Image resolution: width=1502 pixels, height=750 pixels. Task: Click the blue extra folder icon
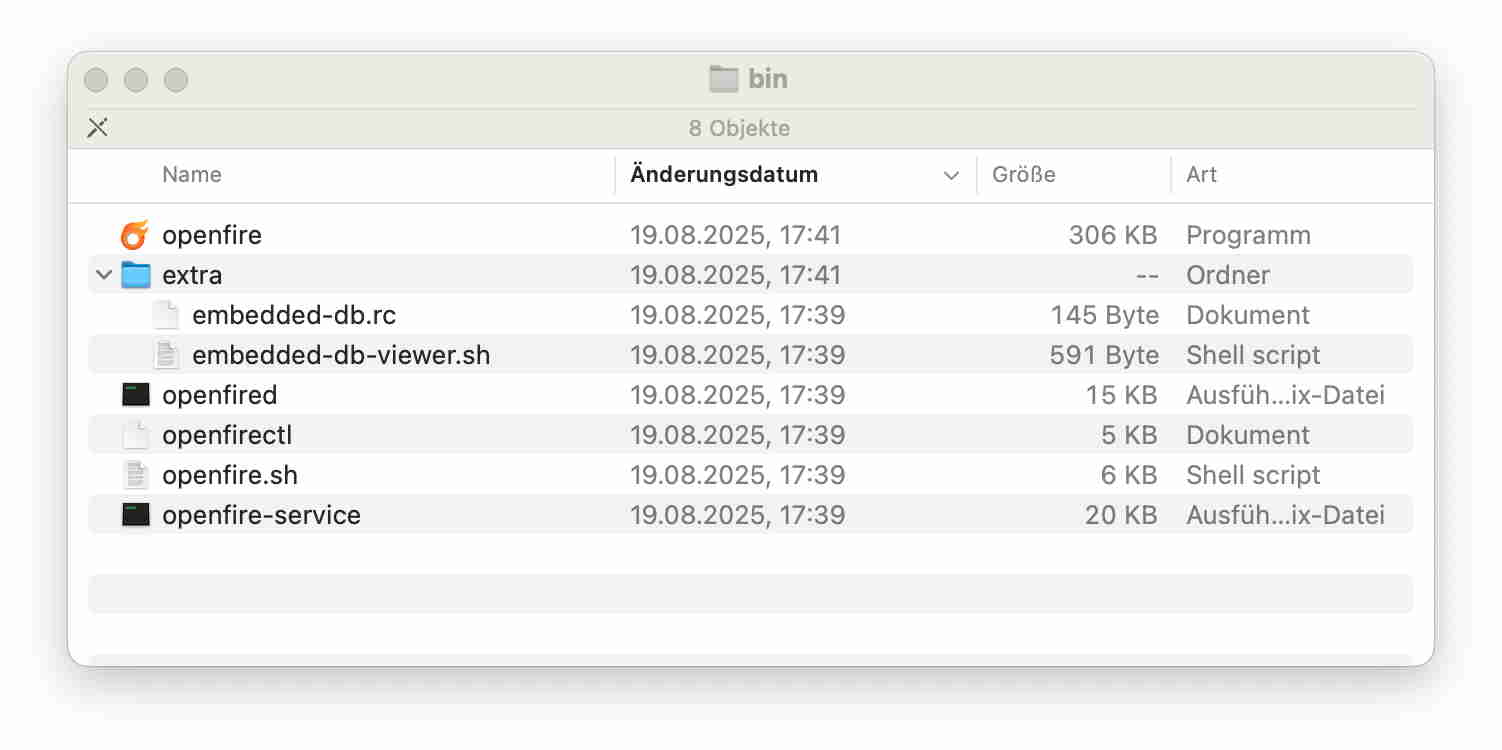click(x=135, y=275)
